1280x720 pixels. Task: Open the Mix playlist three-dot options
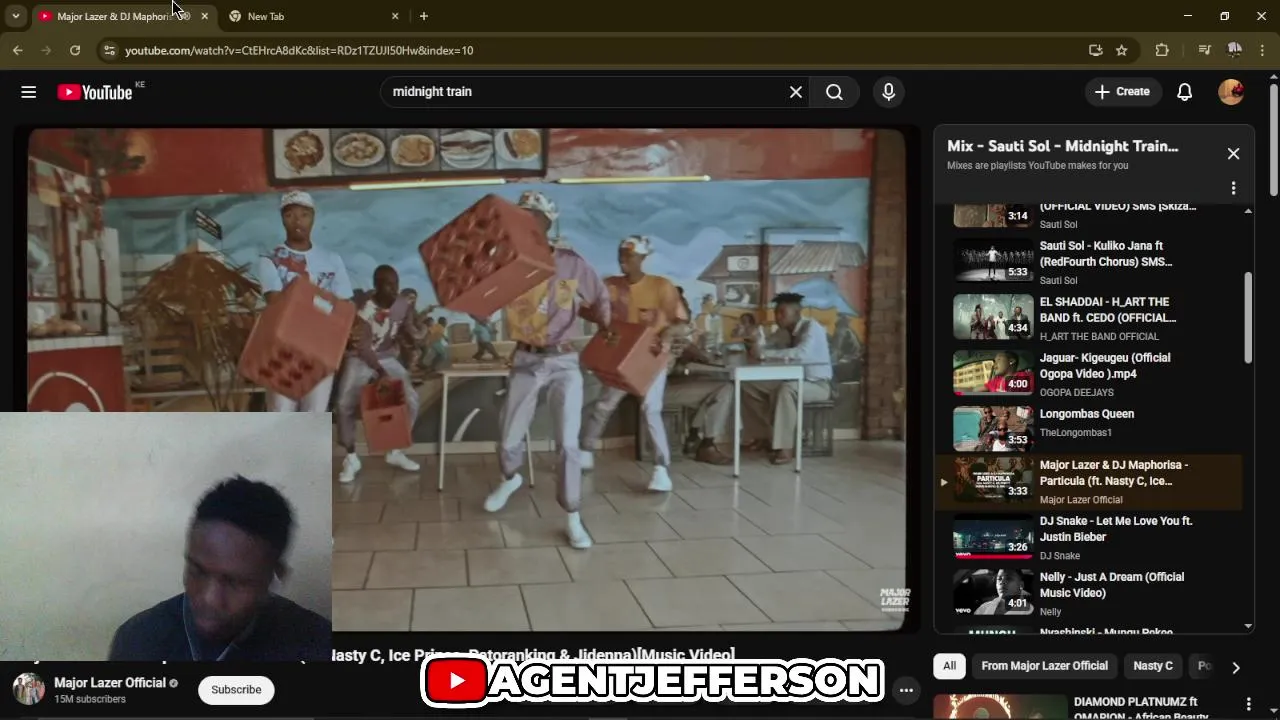point(1233,188)
